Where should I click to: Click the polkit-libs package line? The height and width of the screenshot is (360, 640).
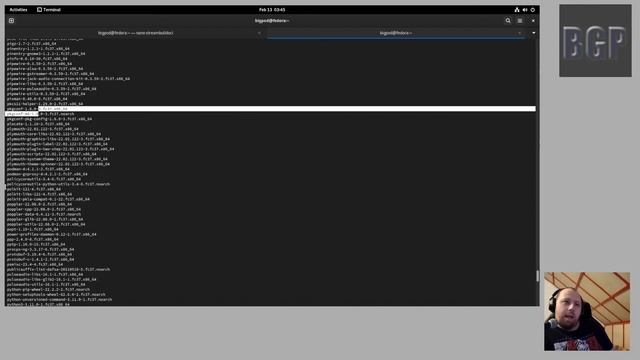point(40,194)
